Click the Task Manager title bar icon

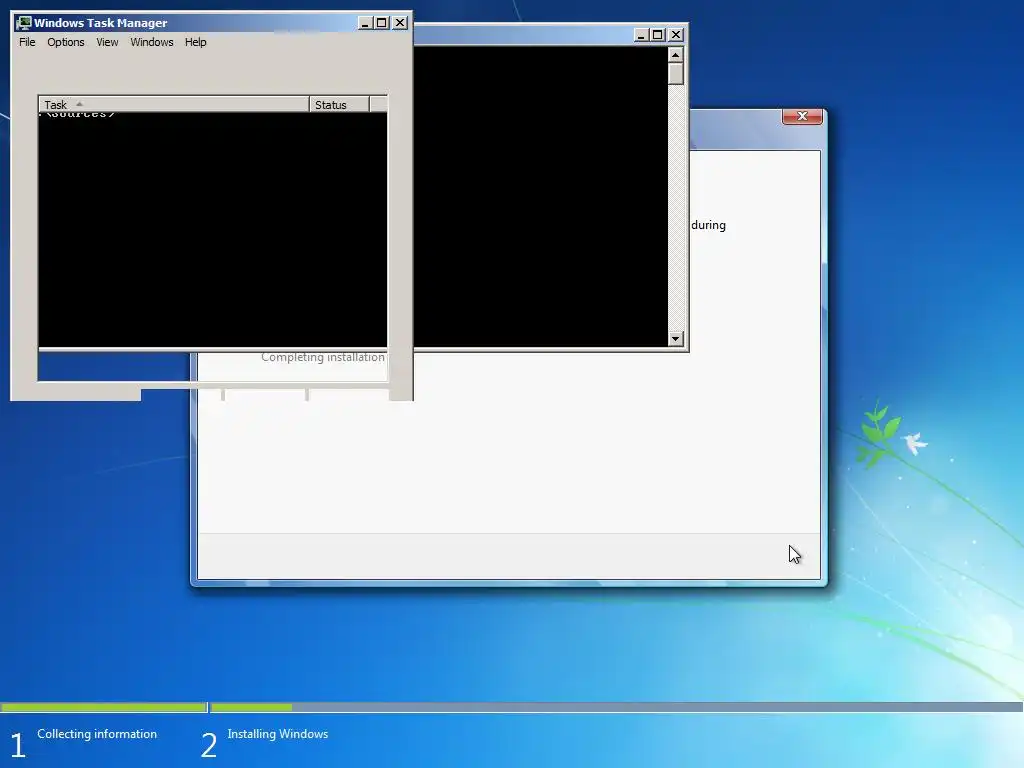24,23
